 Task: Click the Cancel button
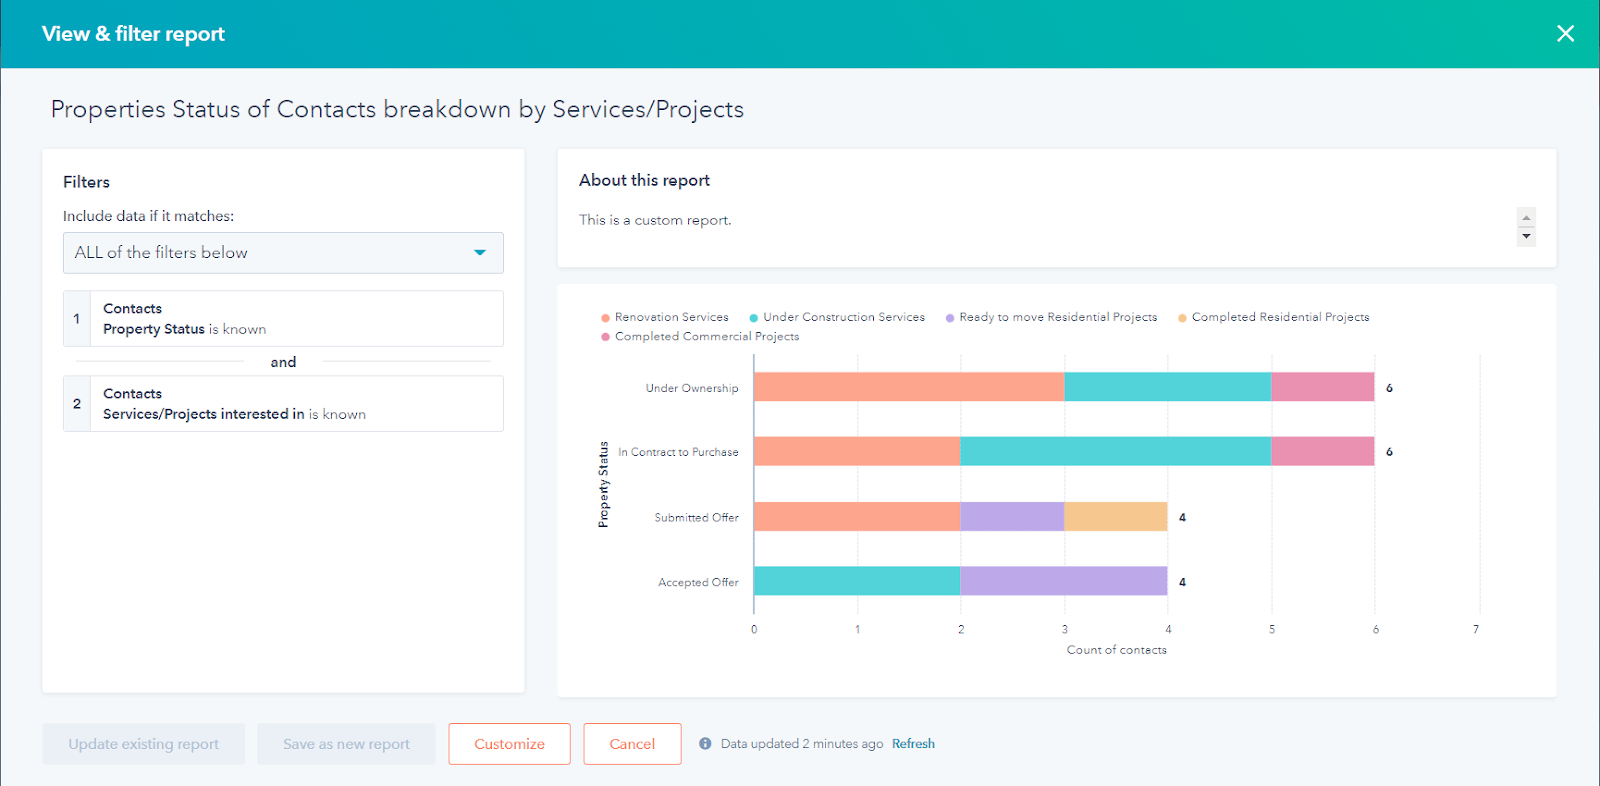pos(632,744)
